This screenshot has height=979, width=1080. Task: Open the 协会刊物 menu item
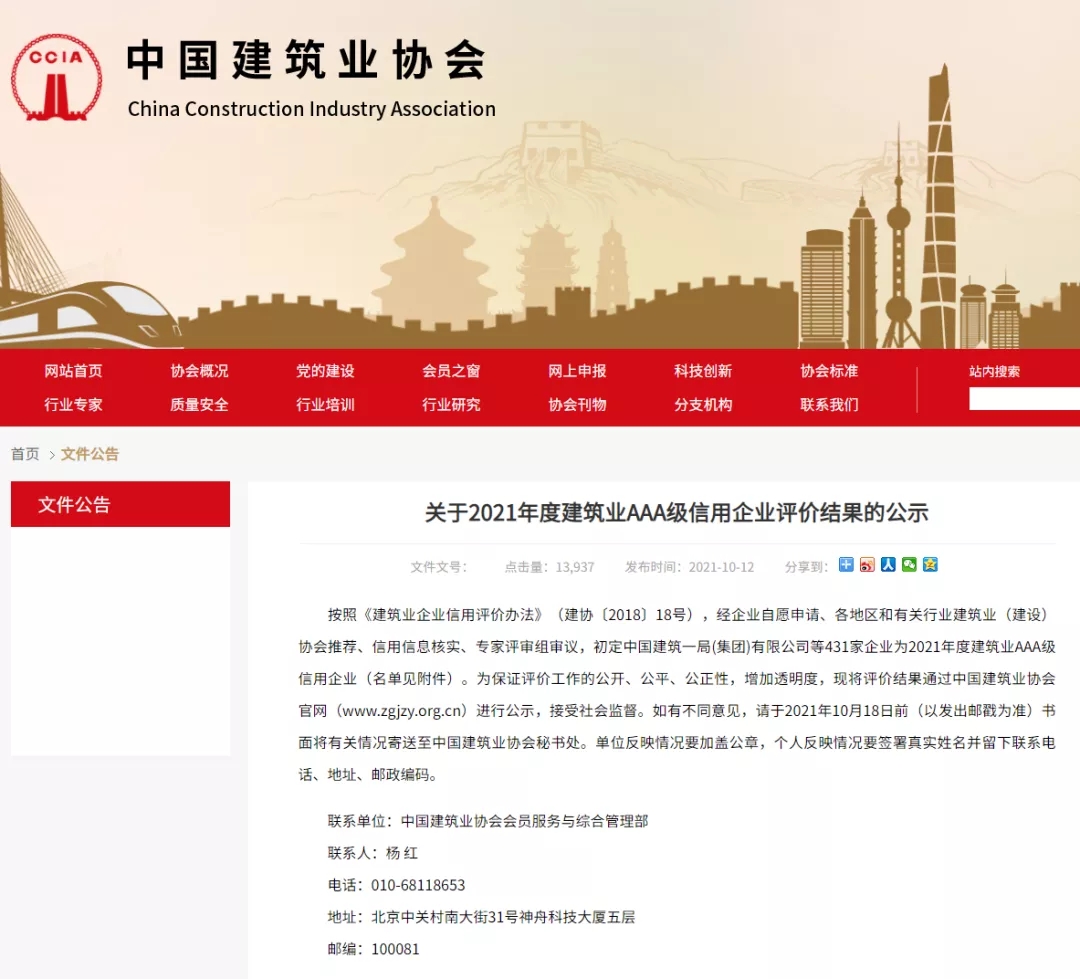pos(577,404)
